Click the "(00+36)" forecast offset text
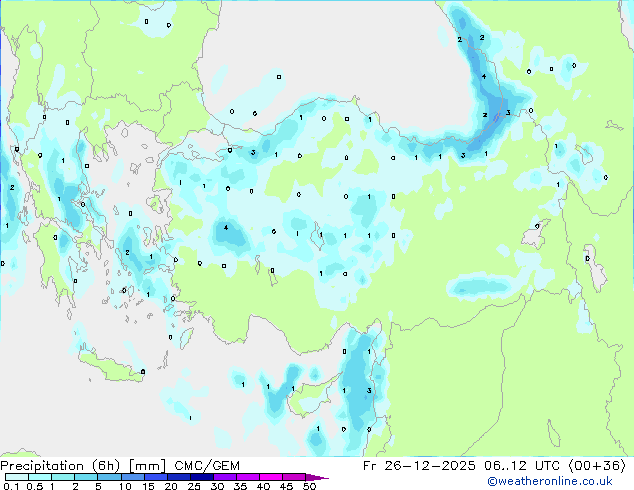The width and height of the screenshot is (634, 490). click(x=597, y=466)
